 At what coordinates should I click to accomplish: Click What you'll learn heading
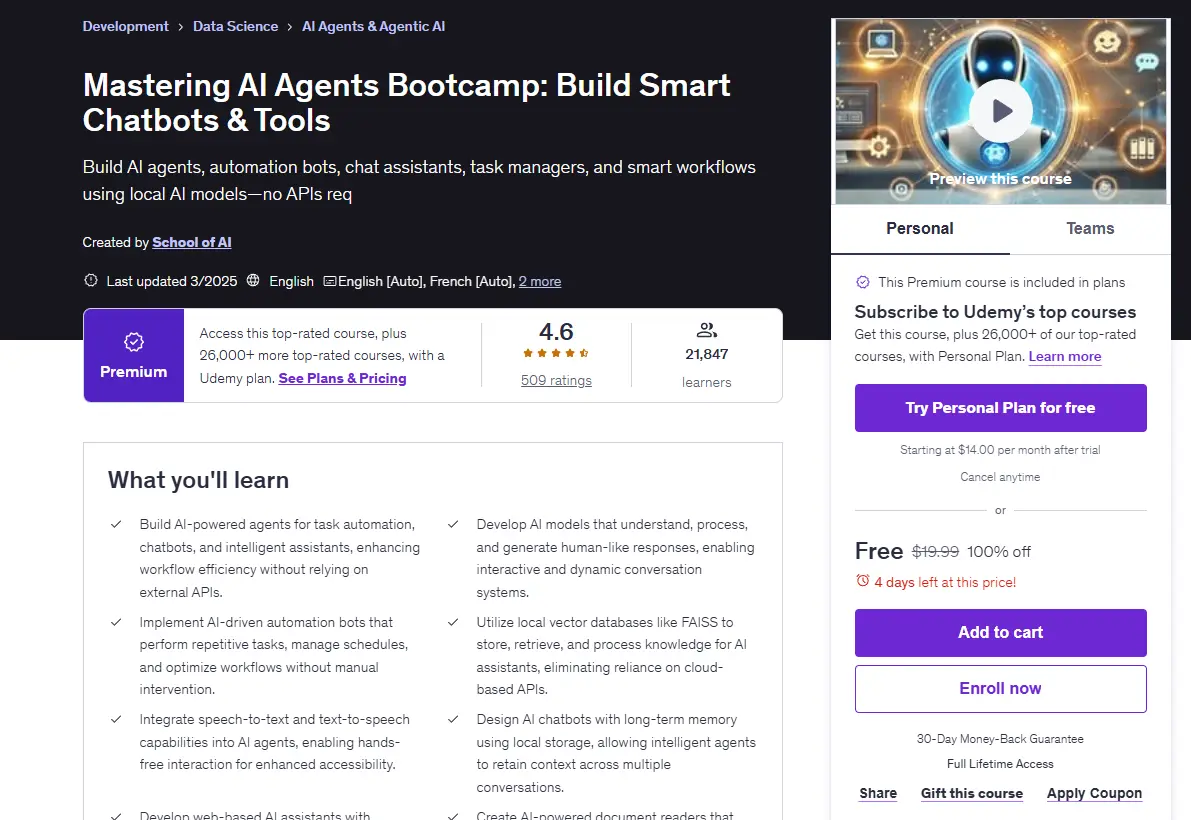pos(198,480)
